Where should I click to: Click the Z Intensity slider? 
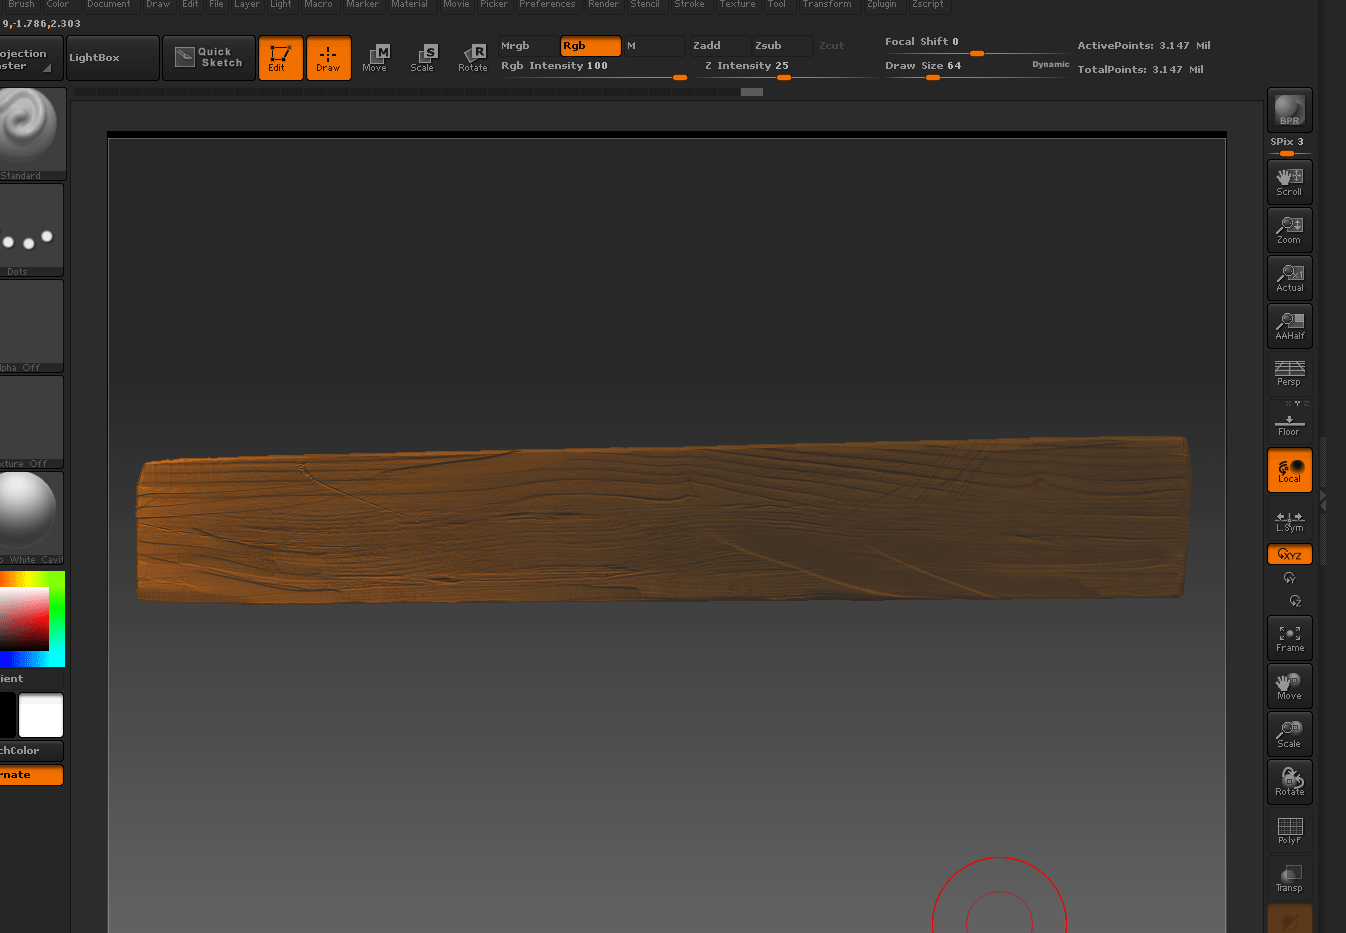coord(748,65)
